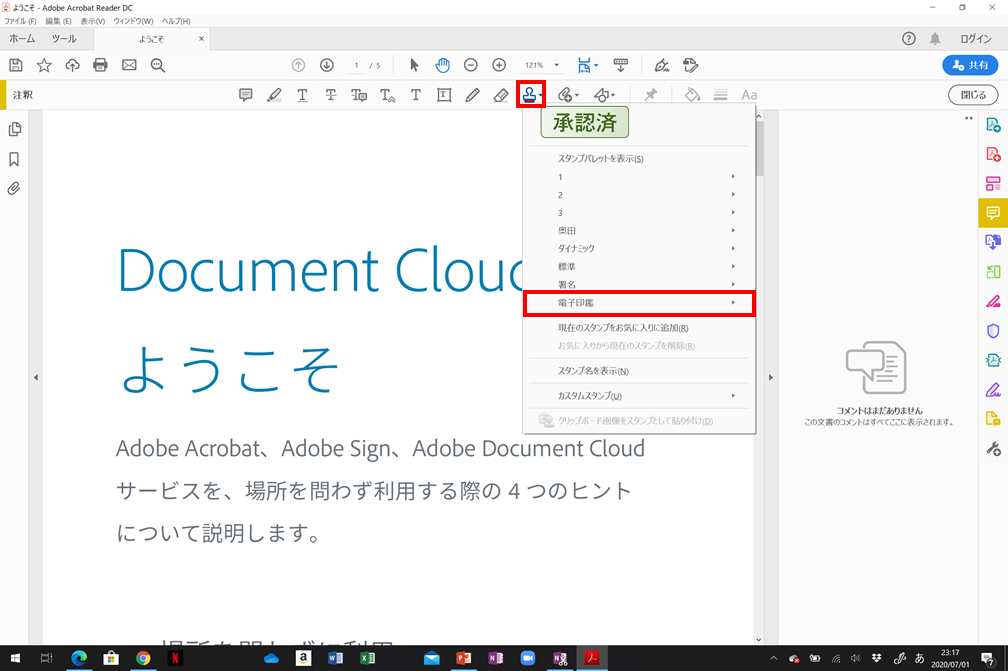Open the Windows Start menu
Viewport: 1008px width, 671px height.
(15, 658)
